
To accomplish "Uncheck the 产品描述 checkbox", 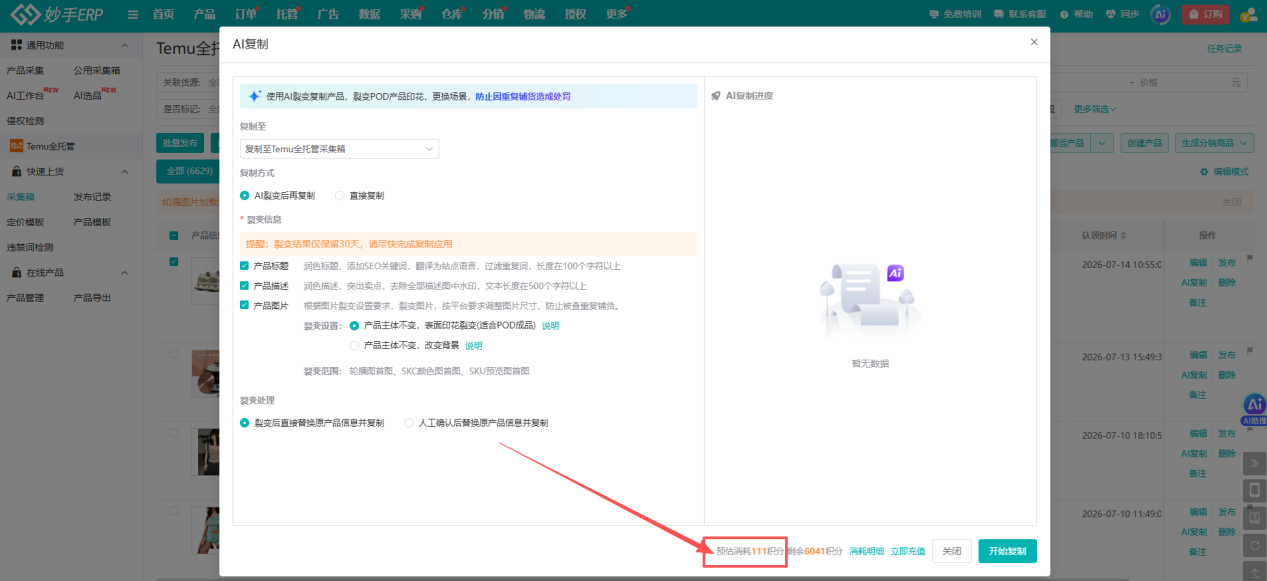I will (245, 286).
